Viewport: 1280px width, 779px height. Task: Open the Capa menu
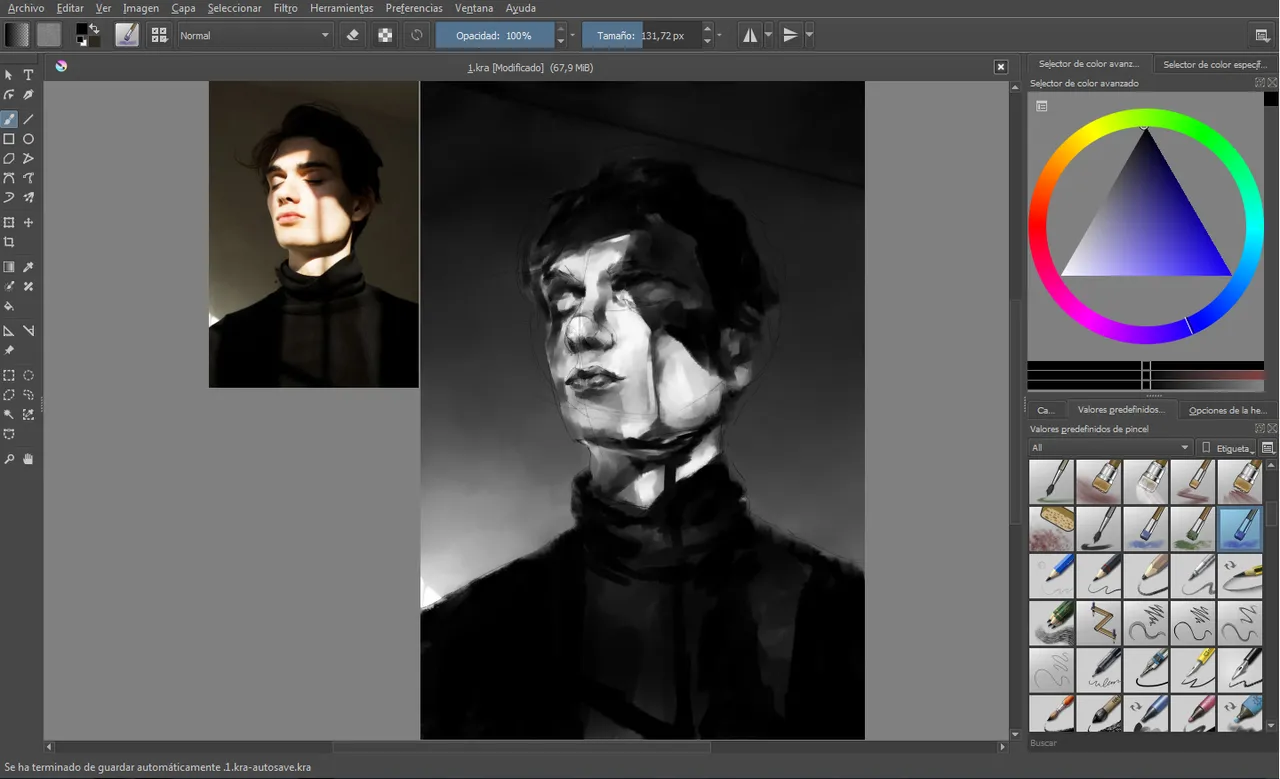183,8
